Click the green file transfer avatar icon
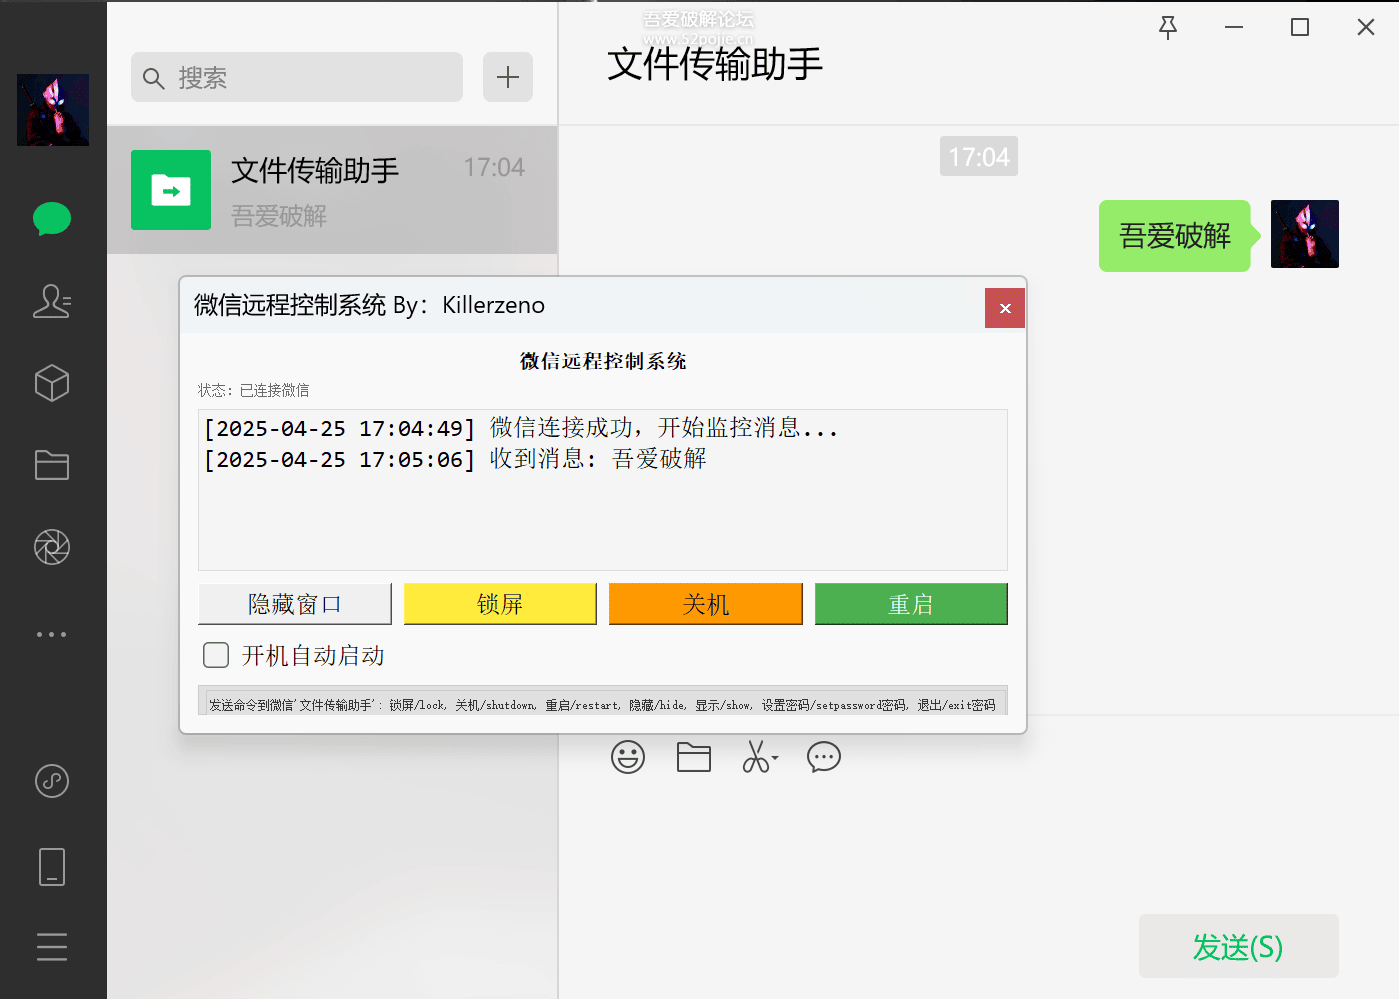This screenshot has width=1399, height=999. click(x=171, y=190)
